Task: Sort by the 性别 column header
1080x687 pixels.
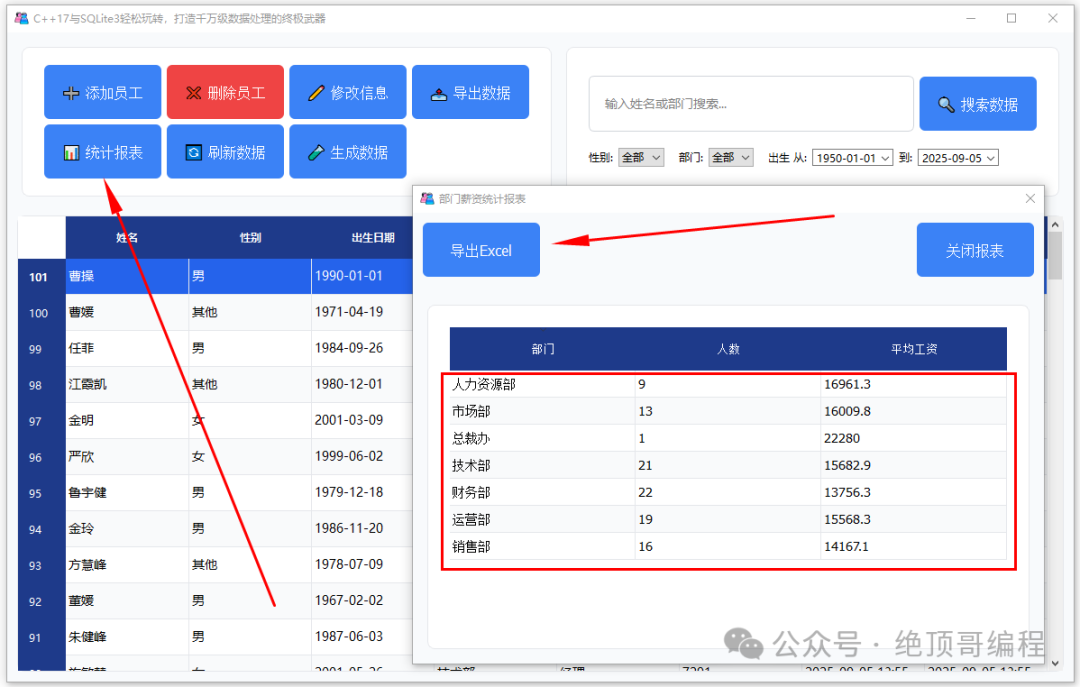Action: (x=250, y=238)
